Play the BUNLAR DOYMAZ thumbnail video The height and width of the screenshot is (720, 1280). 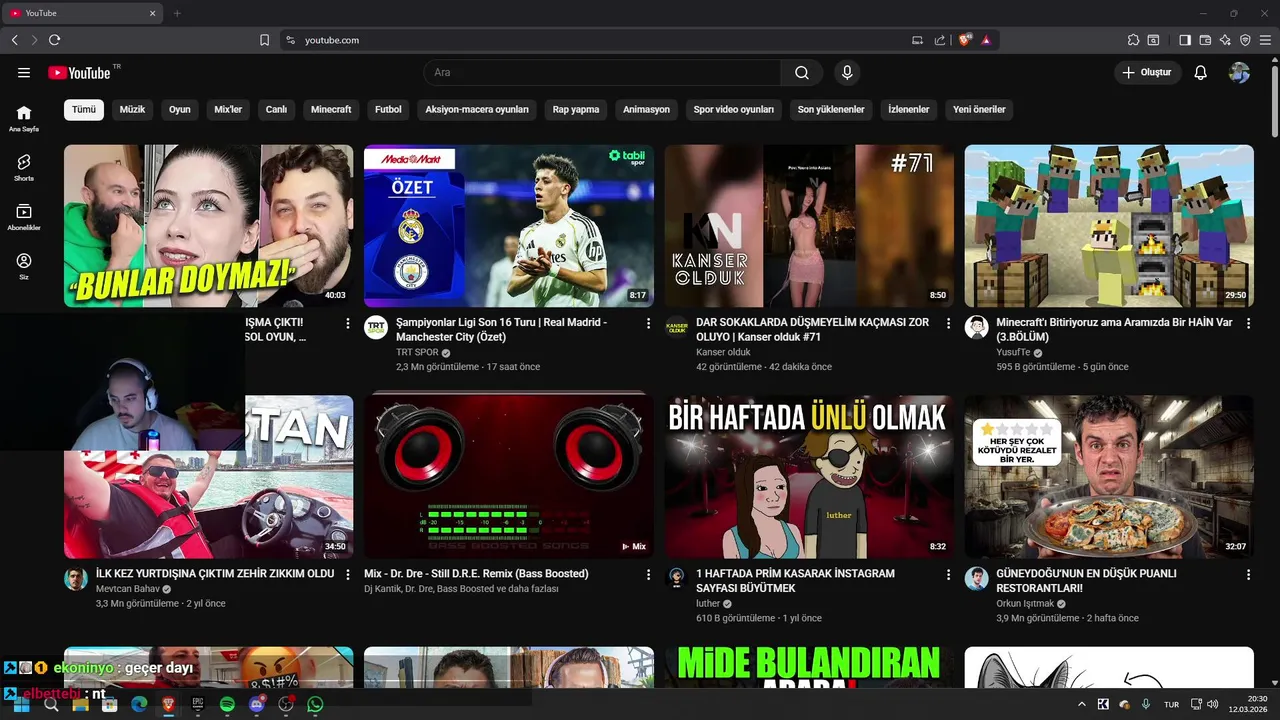208,226
